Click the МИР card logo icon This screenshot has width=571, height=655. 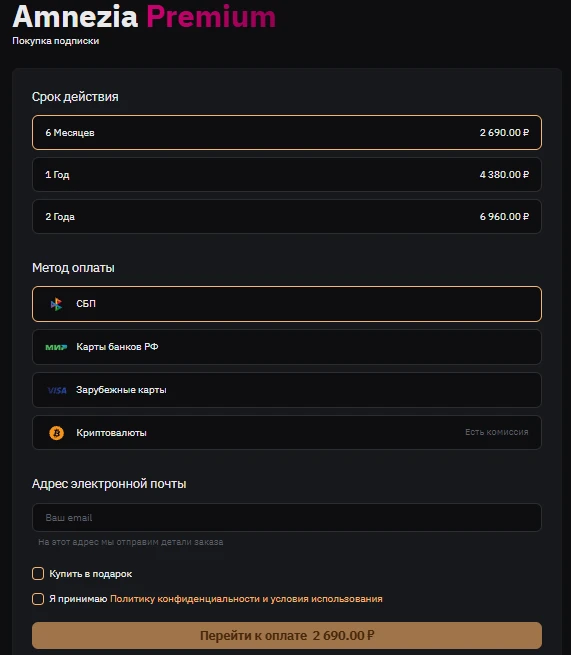(x=56, y=347)
